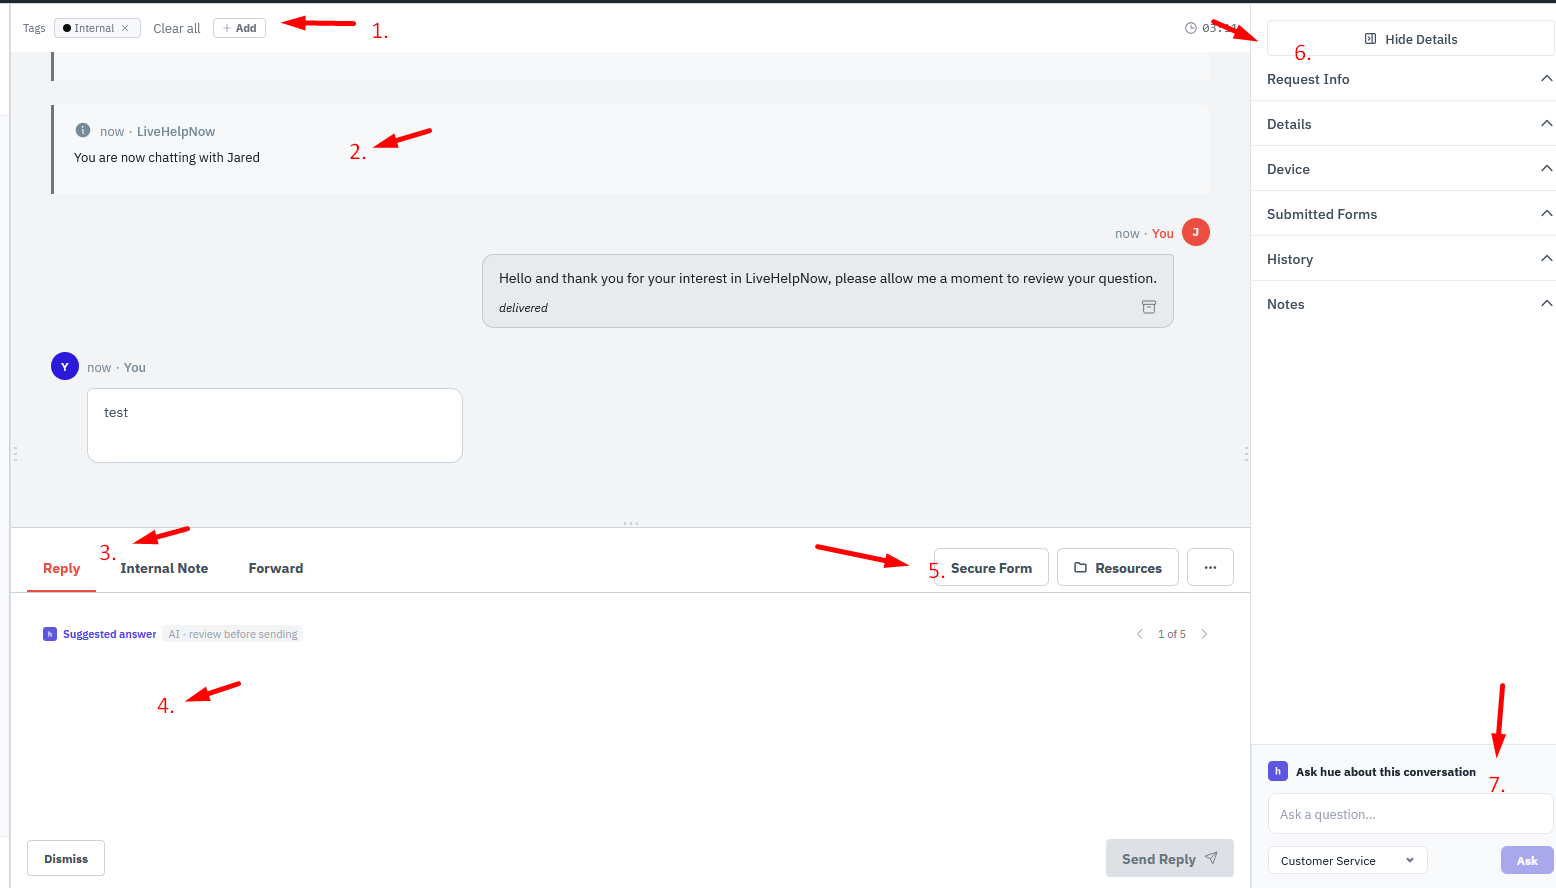1556x888 pixels.
Task: Open the three-dots more options menu
Action: [x=1210, y=567]
